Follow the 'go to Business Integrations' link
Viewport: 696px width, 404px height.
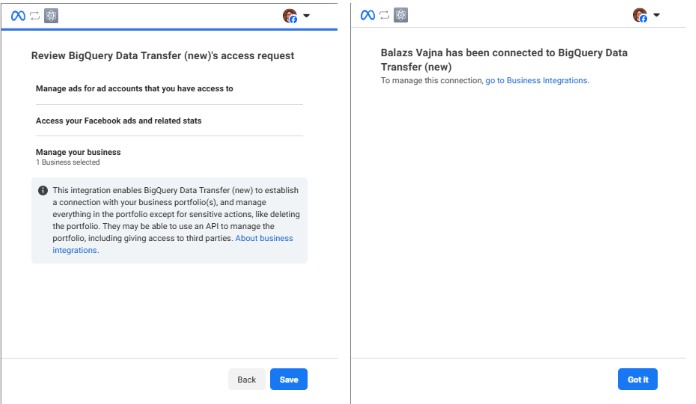pyautogui.click(x=537, y=80)
